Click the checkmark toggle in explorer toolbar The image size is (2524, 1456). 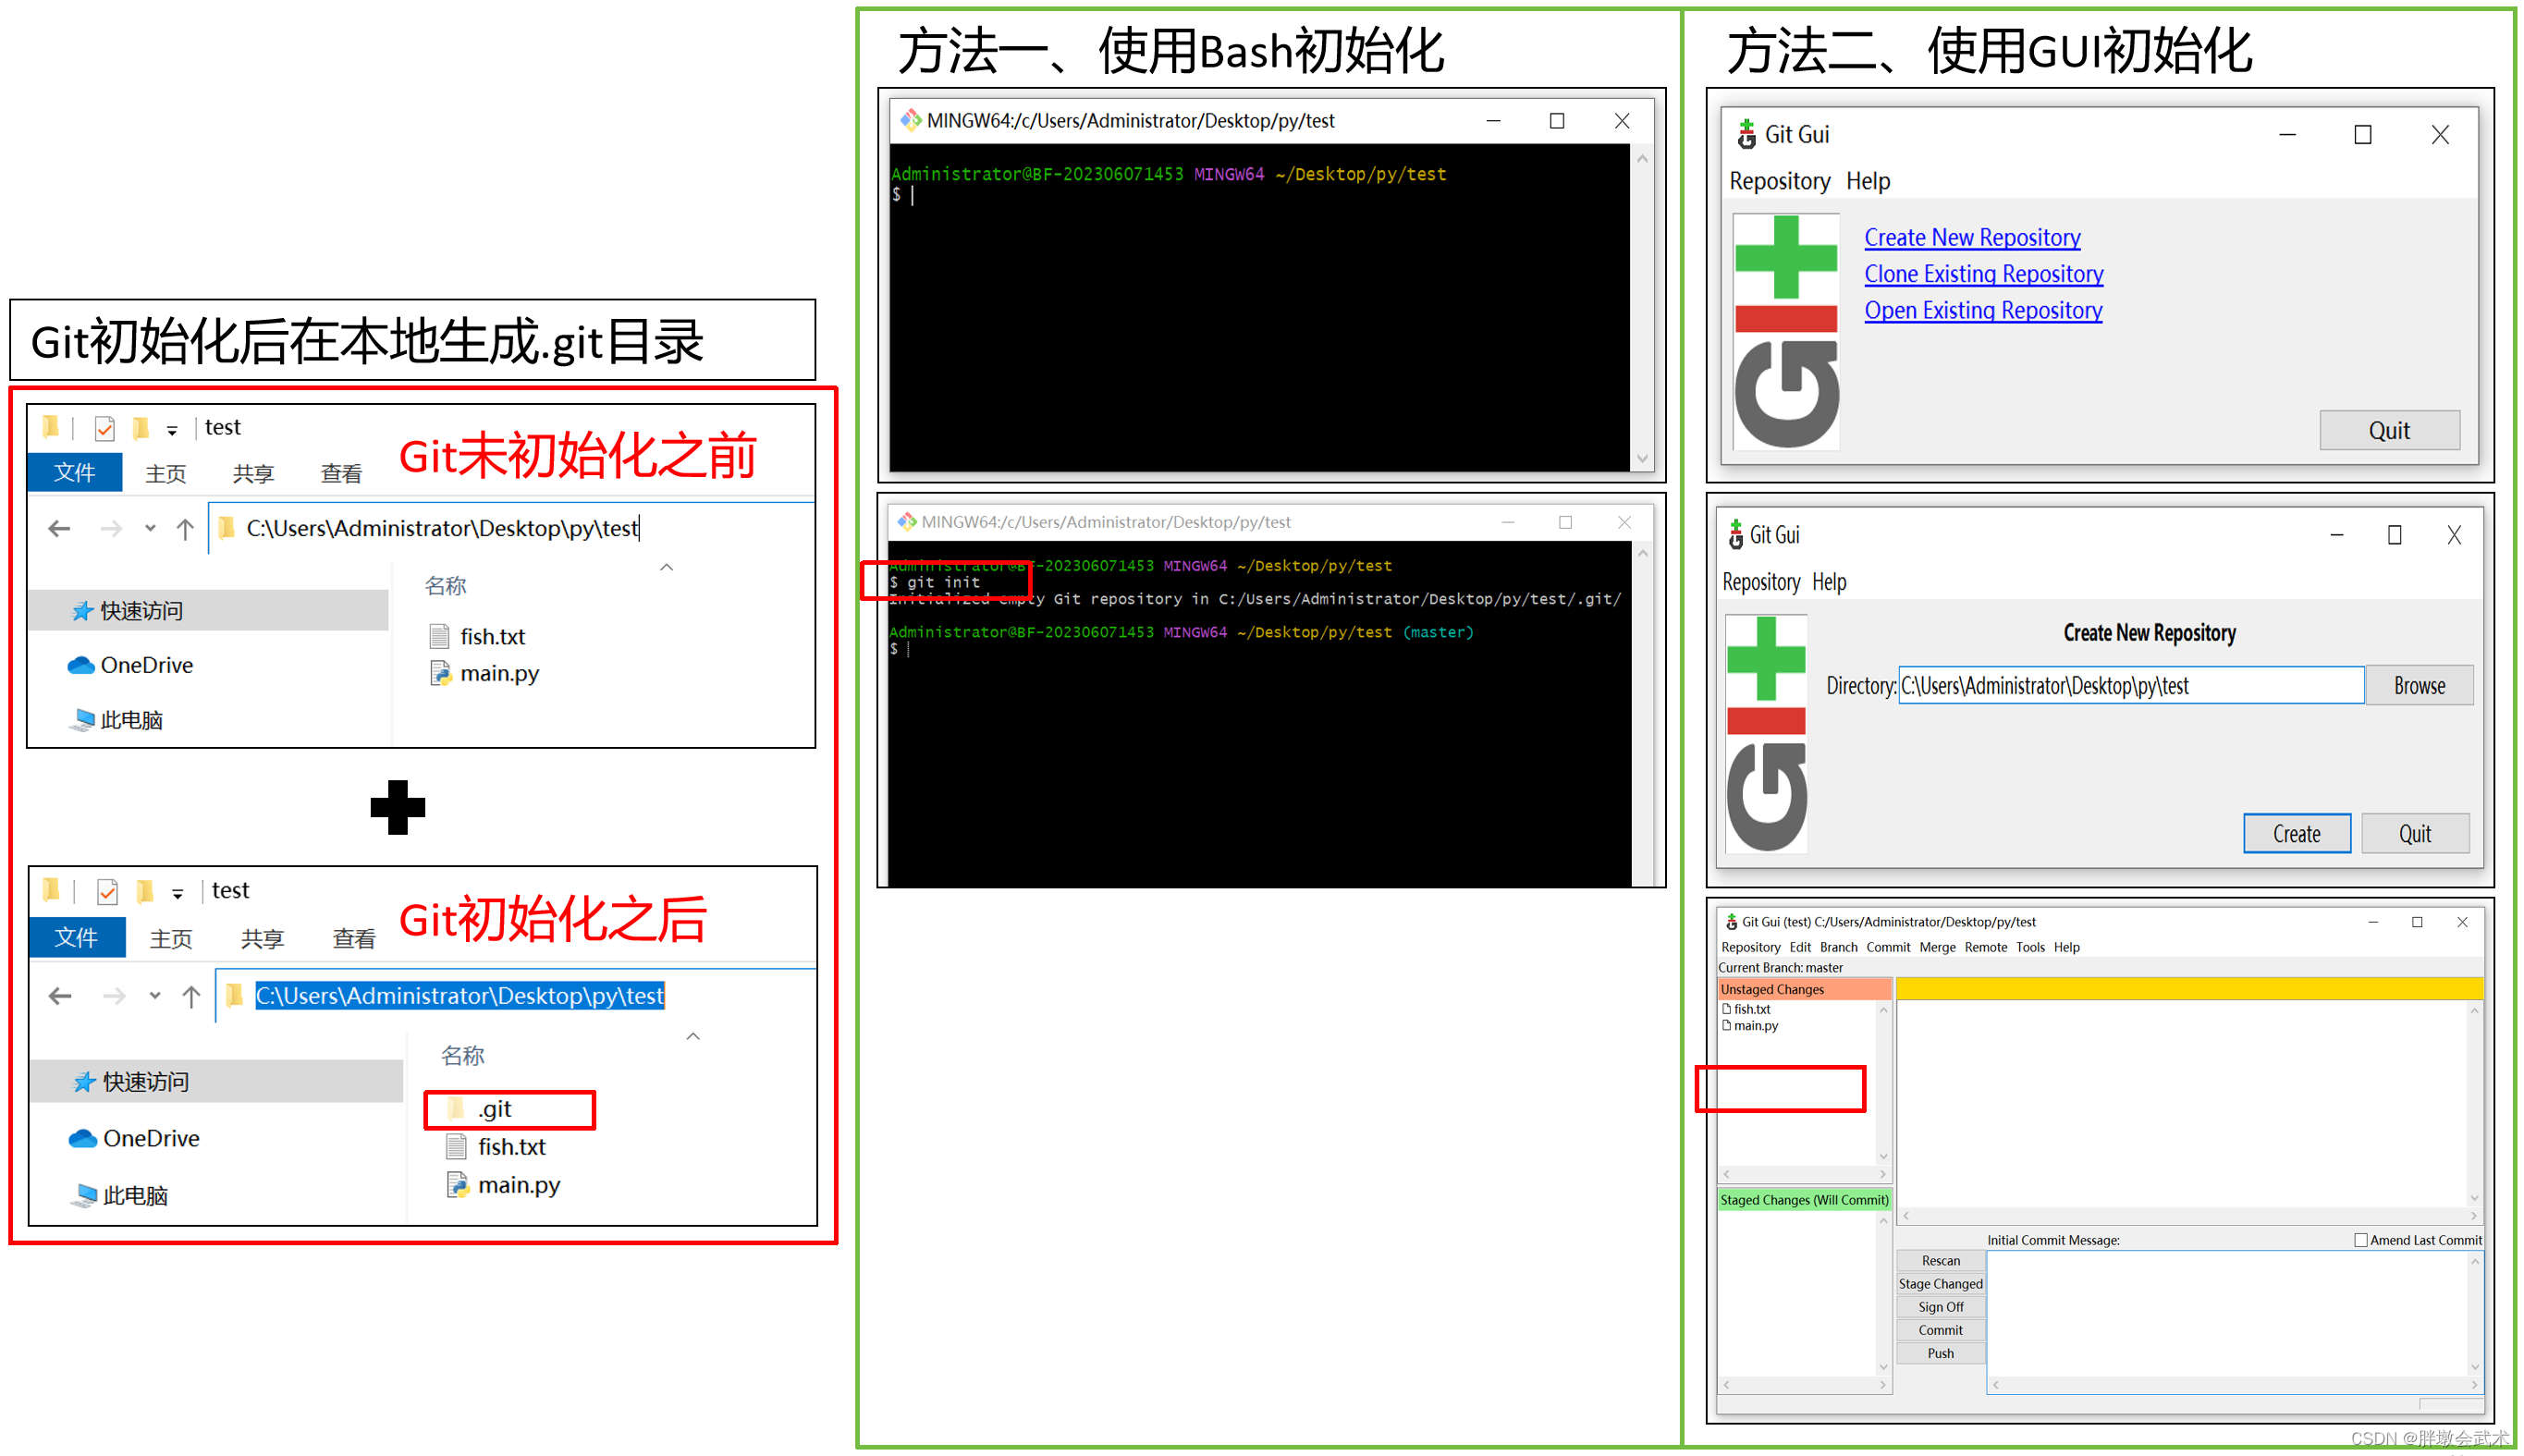[104, 427]
